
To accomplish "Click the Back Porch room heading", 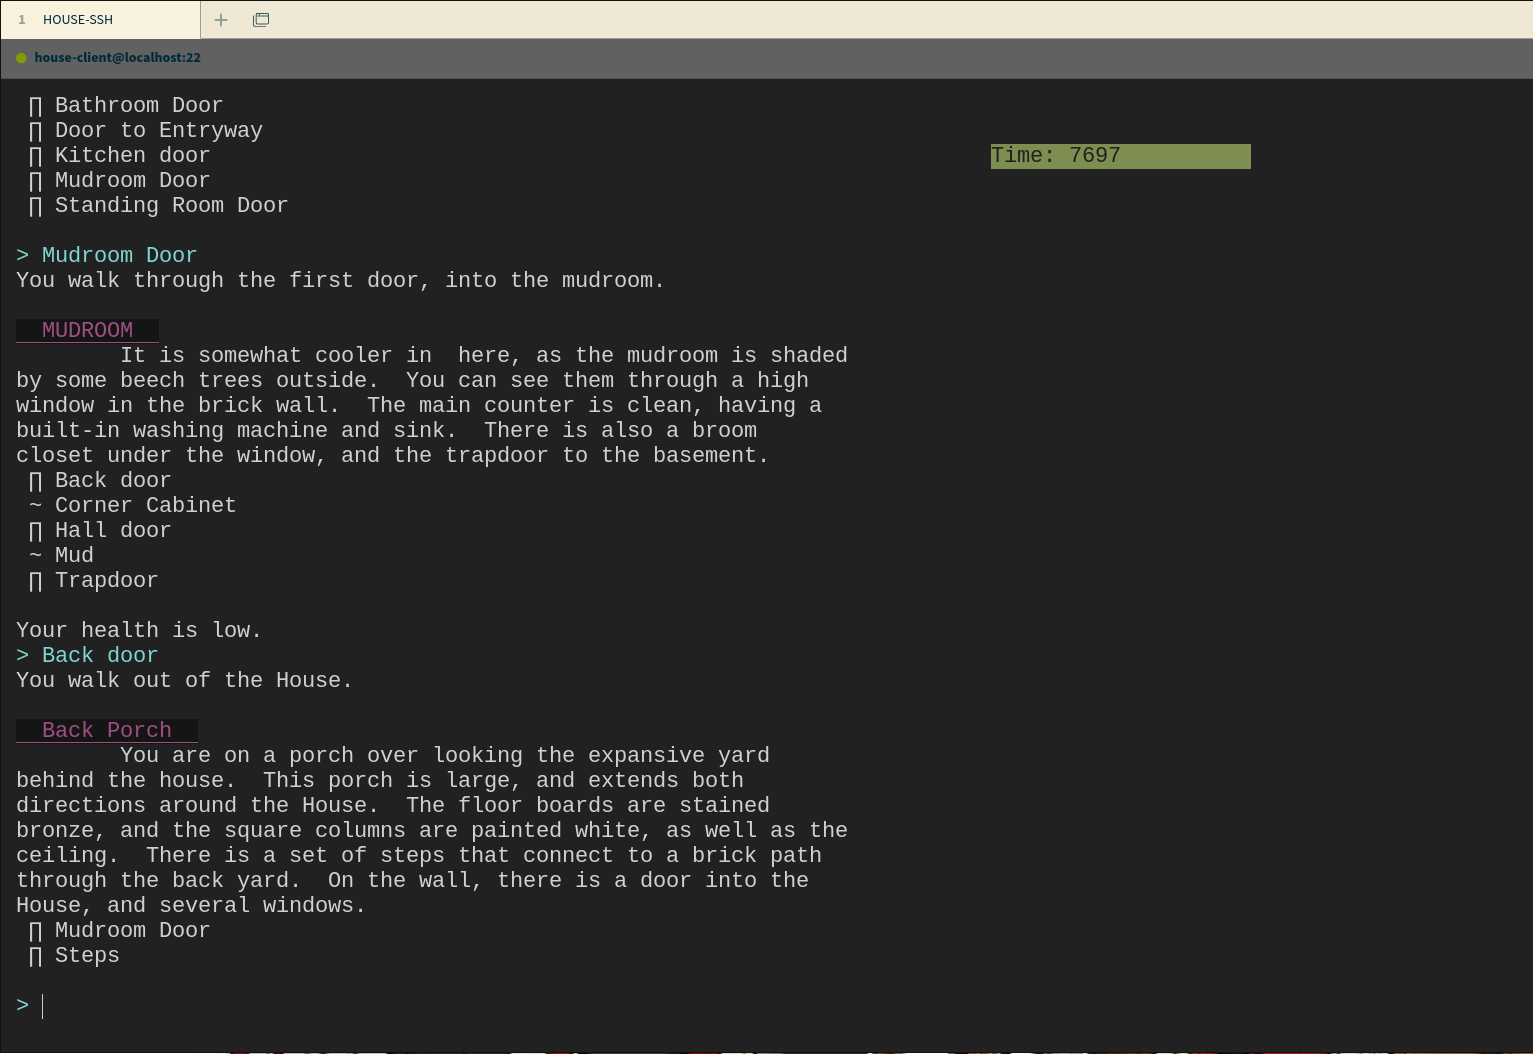I will (106, 730).
